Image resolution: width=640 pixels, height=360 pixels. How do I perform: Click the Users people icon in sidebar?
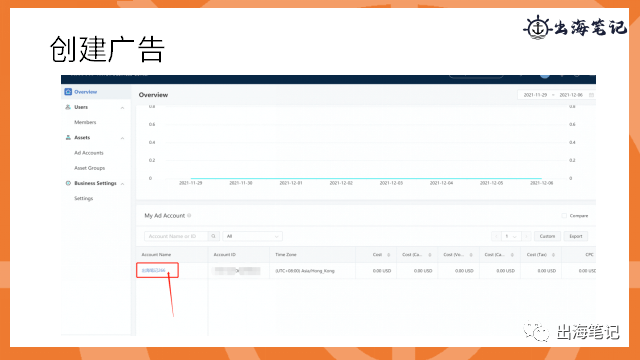(x=68, y=107)
